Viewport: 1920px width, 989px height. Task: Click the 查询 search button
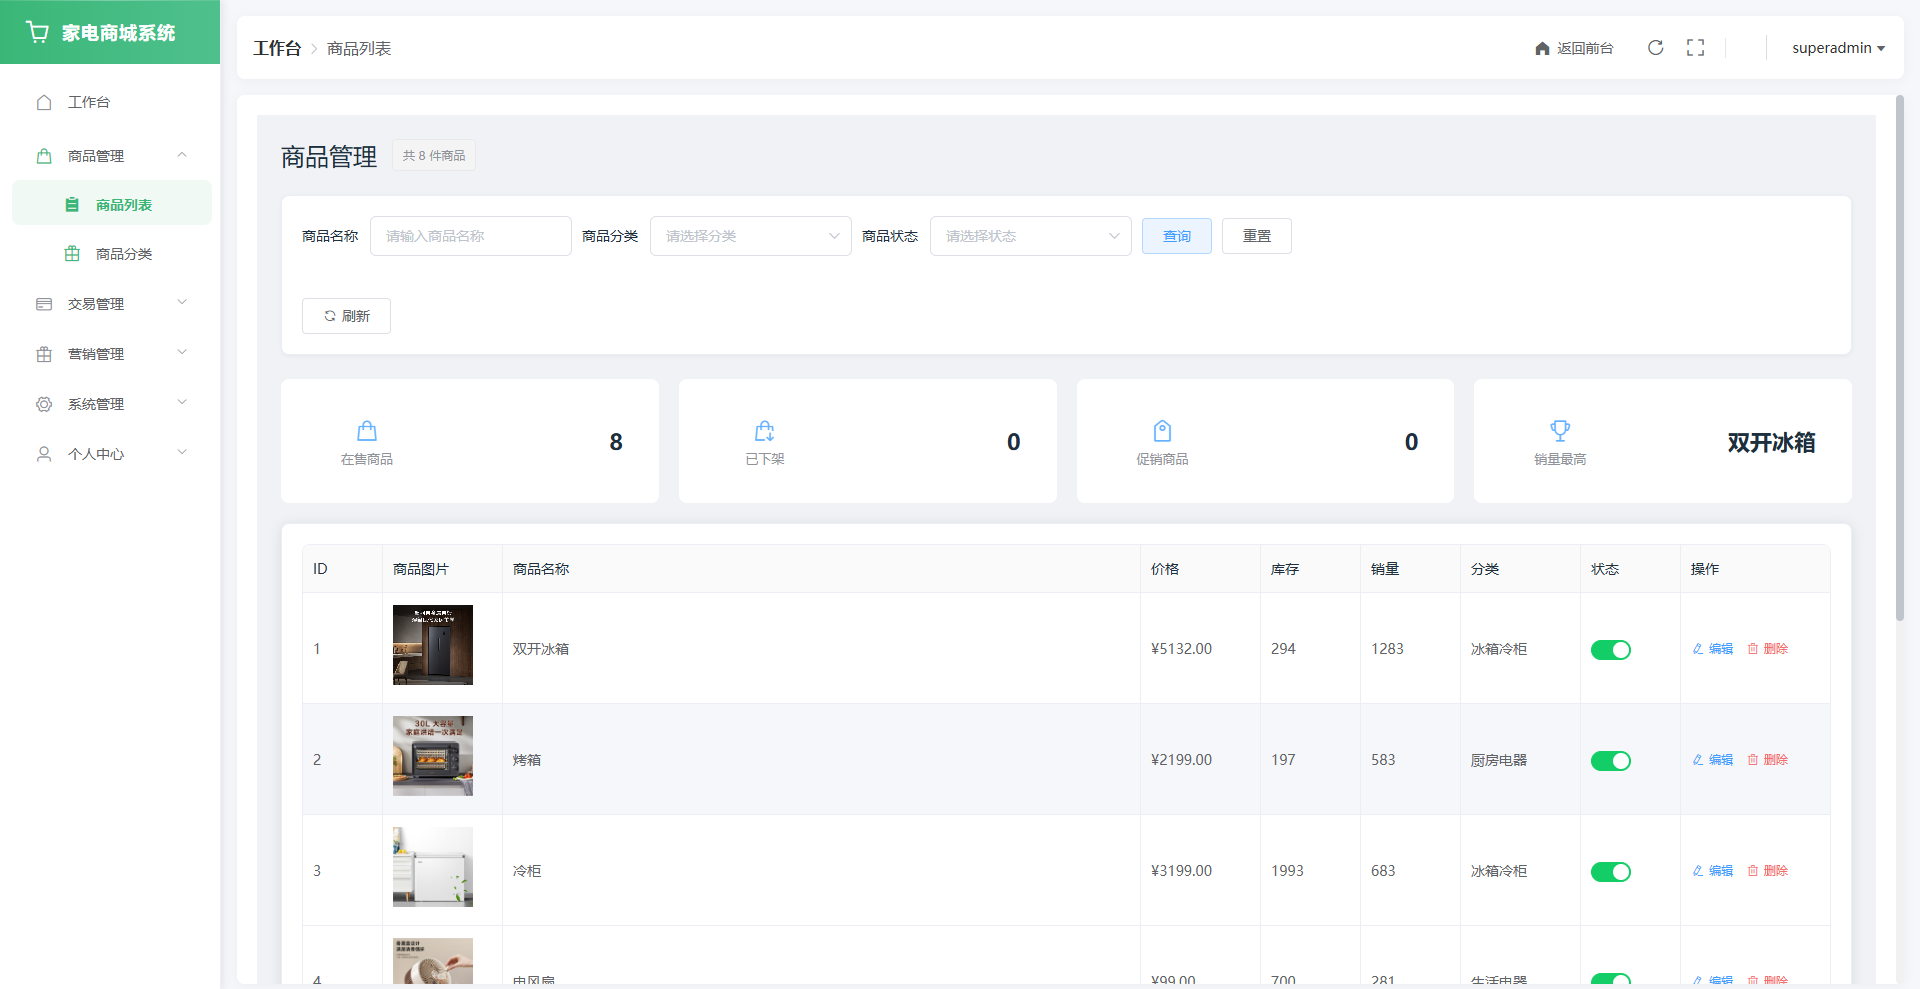click(1176, 236)
